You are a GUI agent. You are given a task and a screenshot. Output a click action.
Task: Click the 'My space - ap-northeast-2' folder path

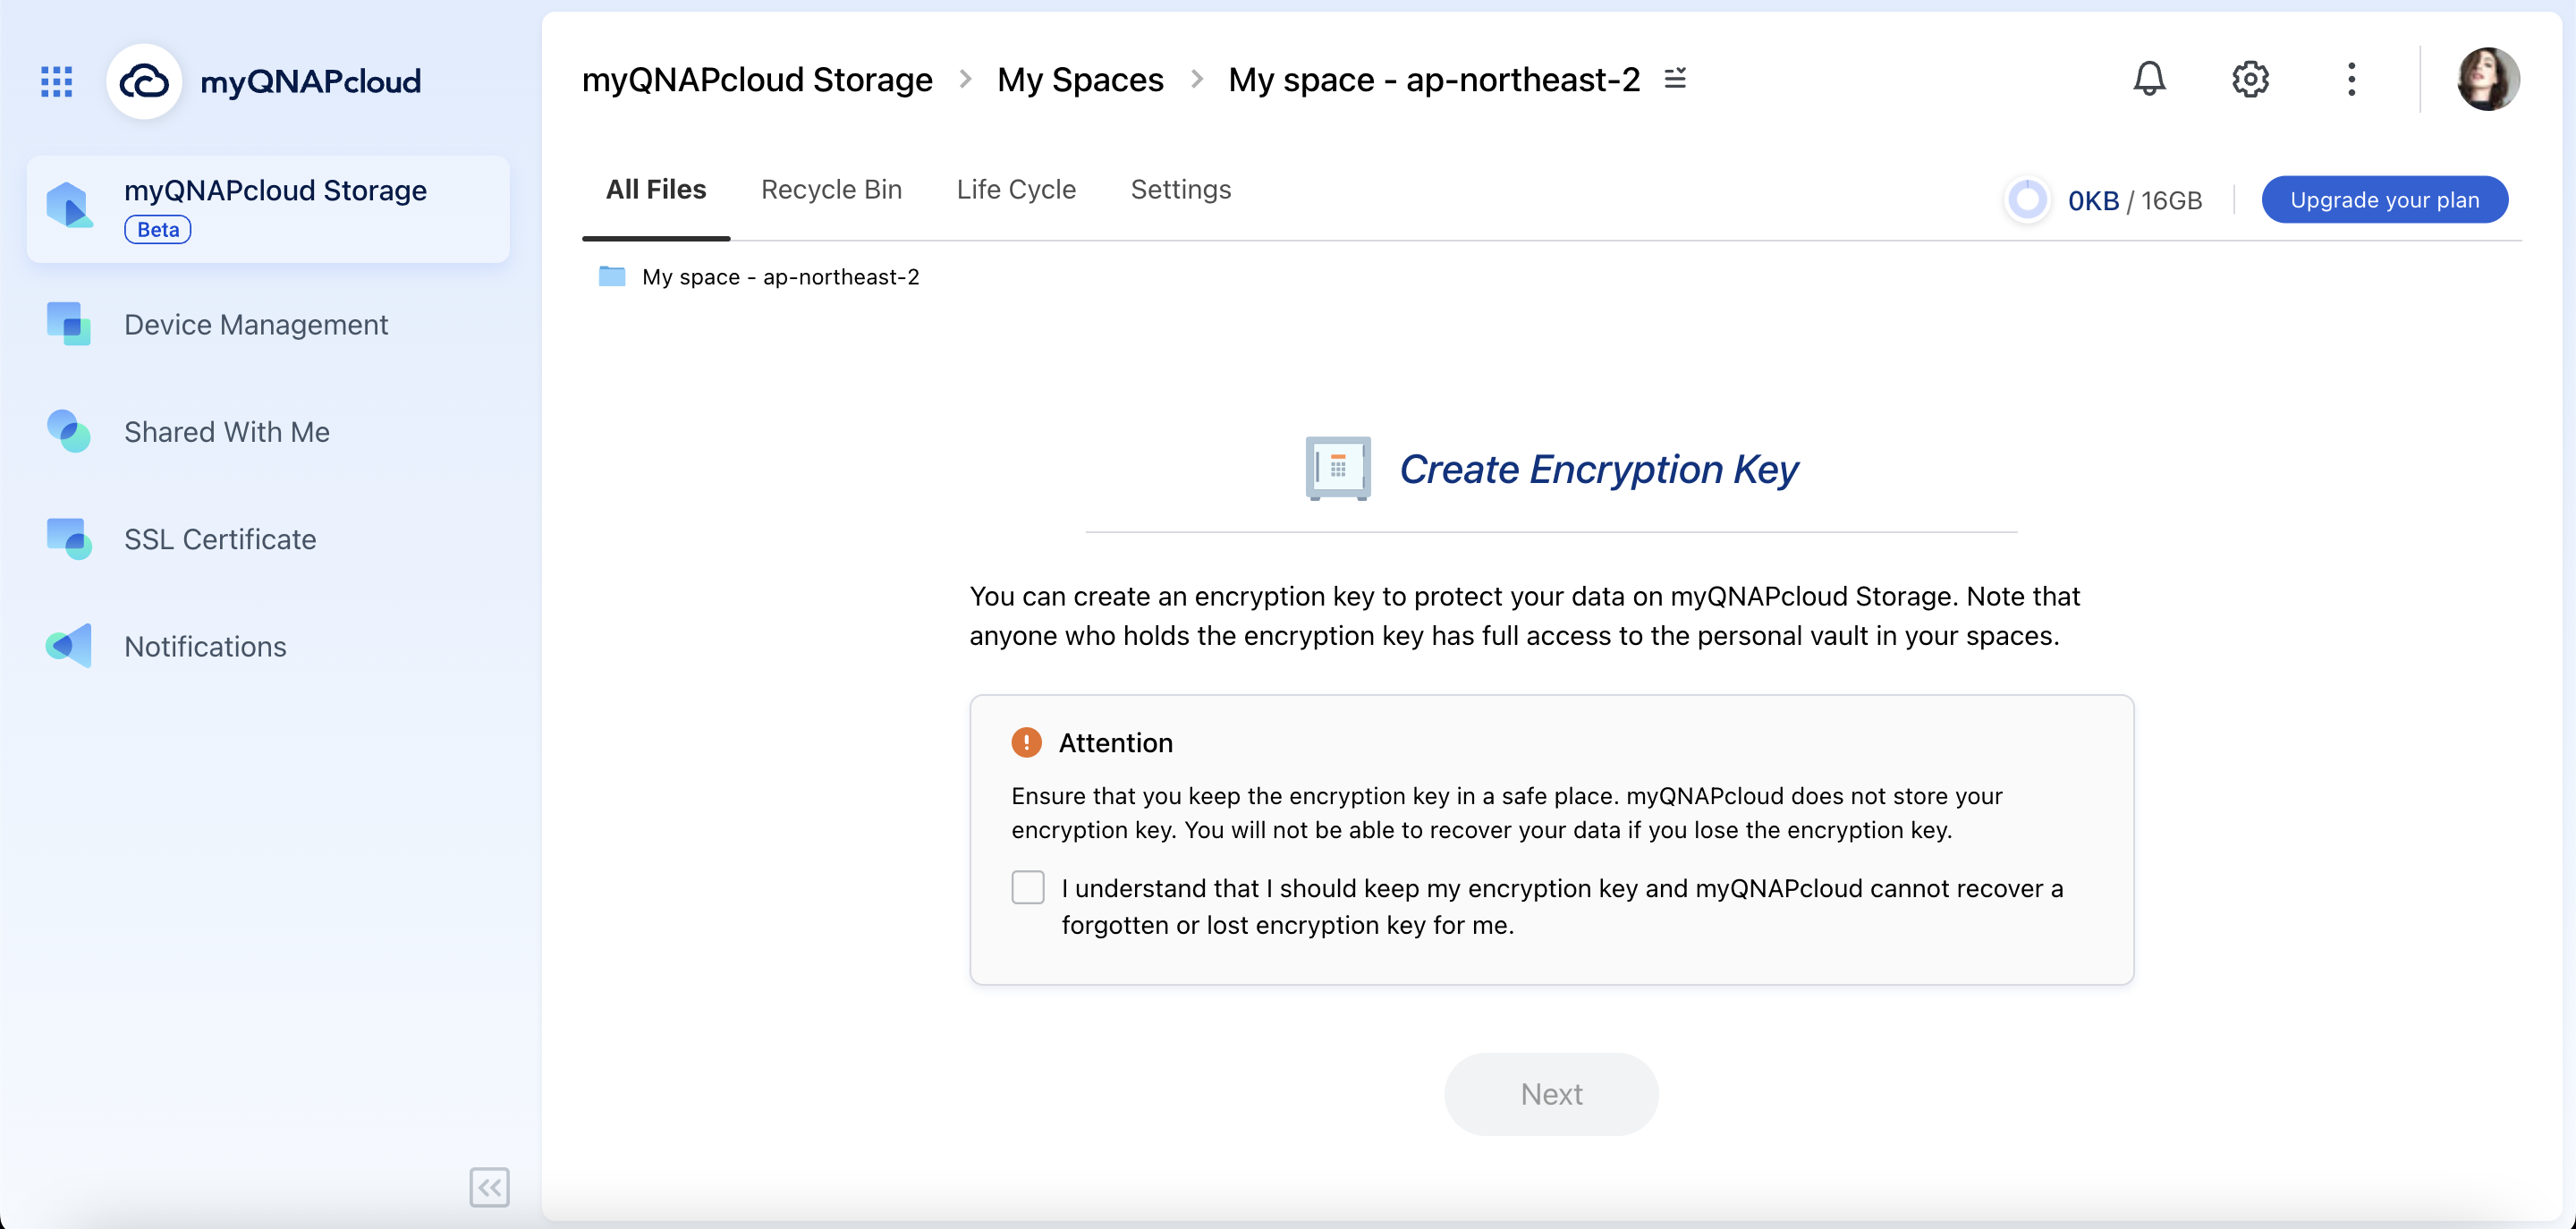pos(780,277)
